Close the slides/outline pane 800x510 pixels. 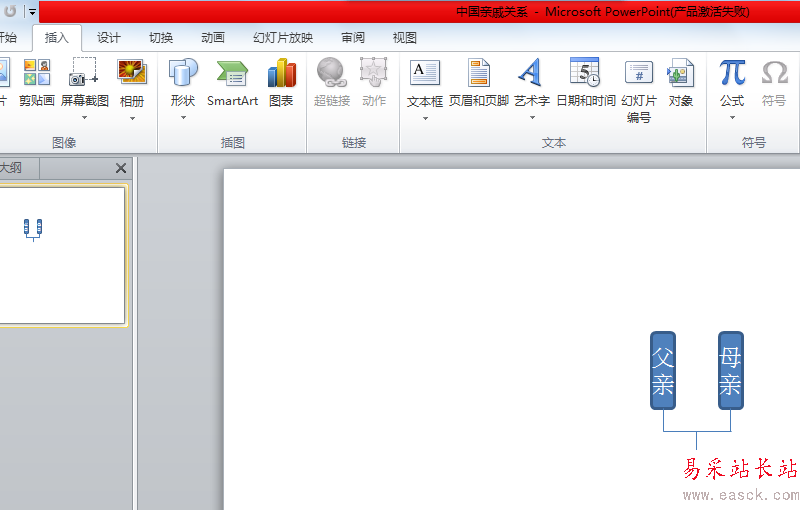[121, 168]
